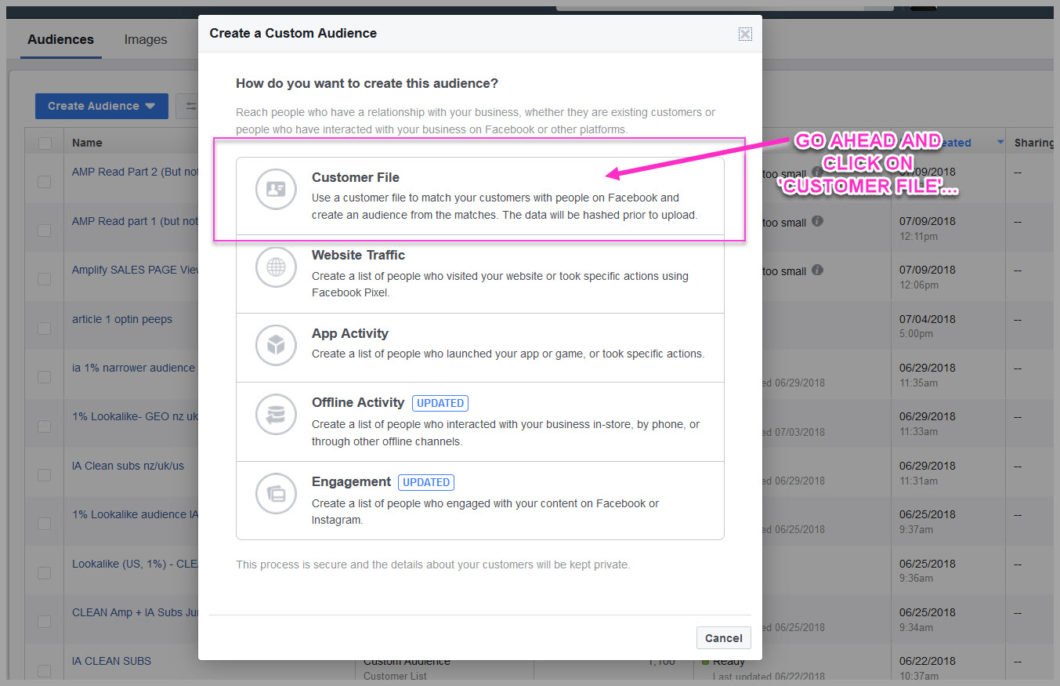
Task: Click the 07/09/2018 12:11pm date cell
Action: point(928,228)
